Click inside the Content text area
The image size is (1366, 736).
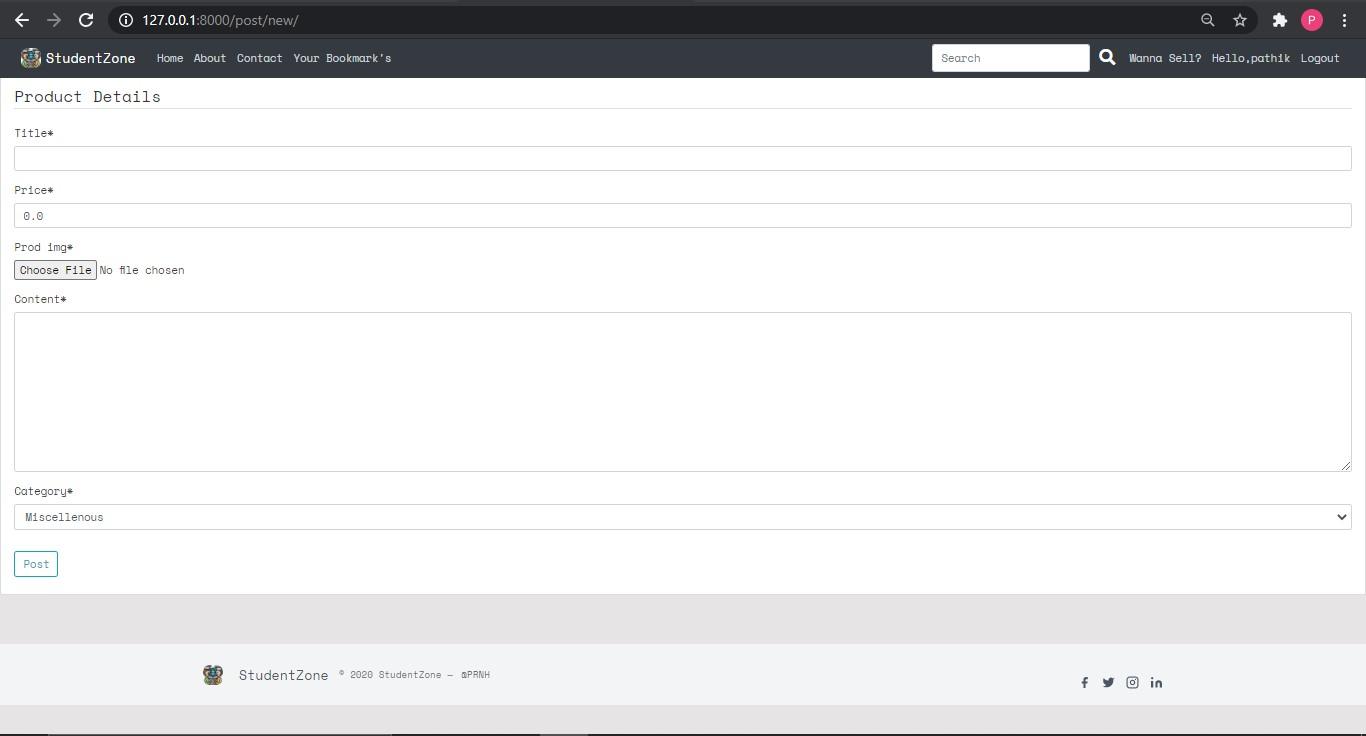(683, 392)
